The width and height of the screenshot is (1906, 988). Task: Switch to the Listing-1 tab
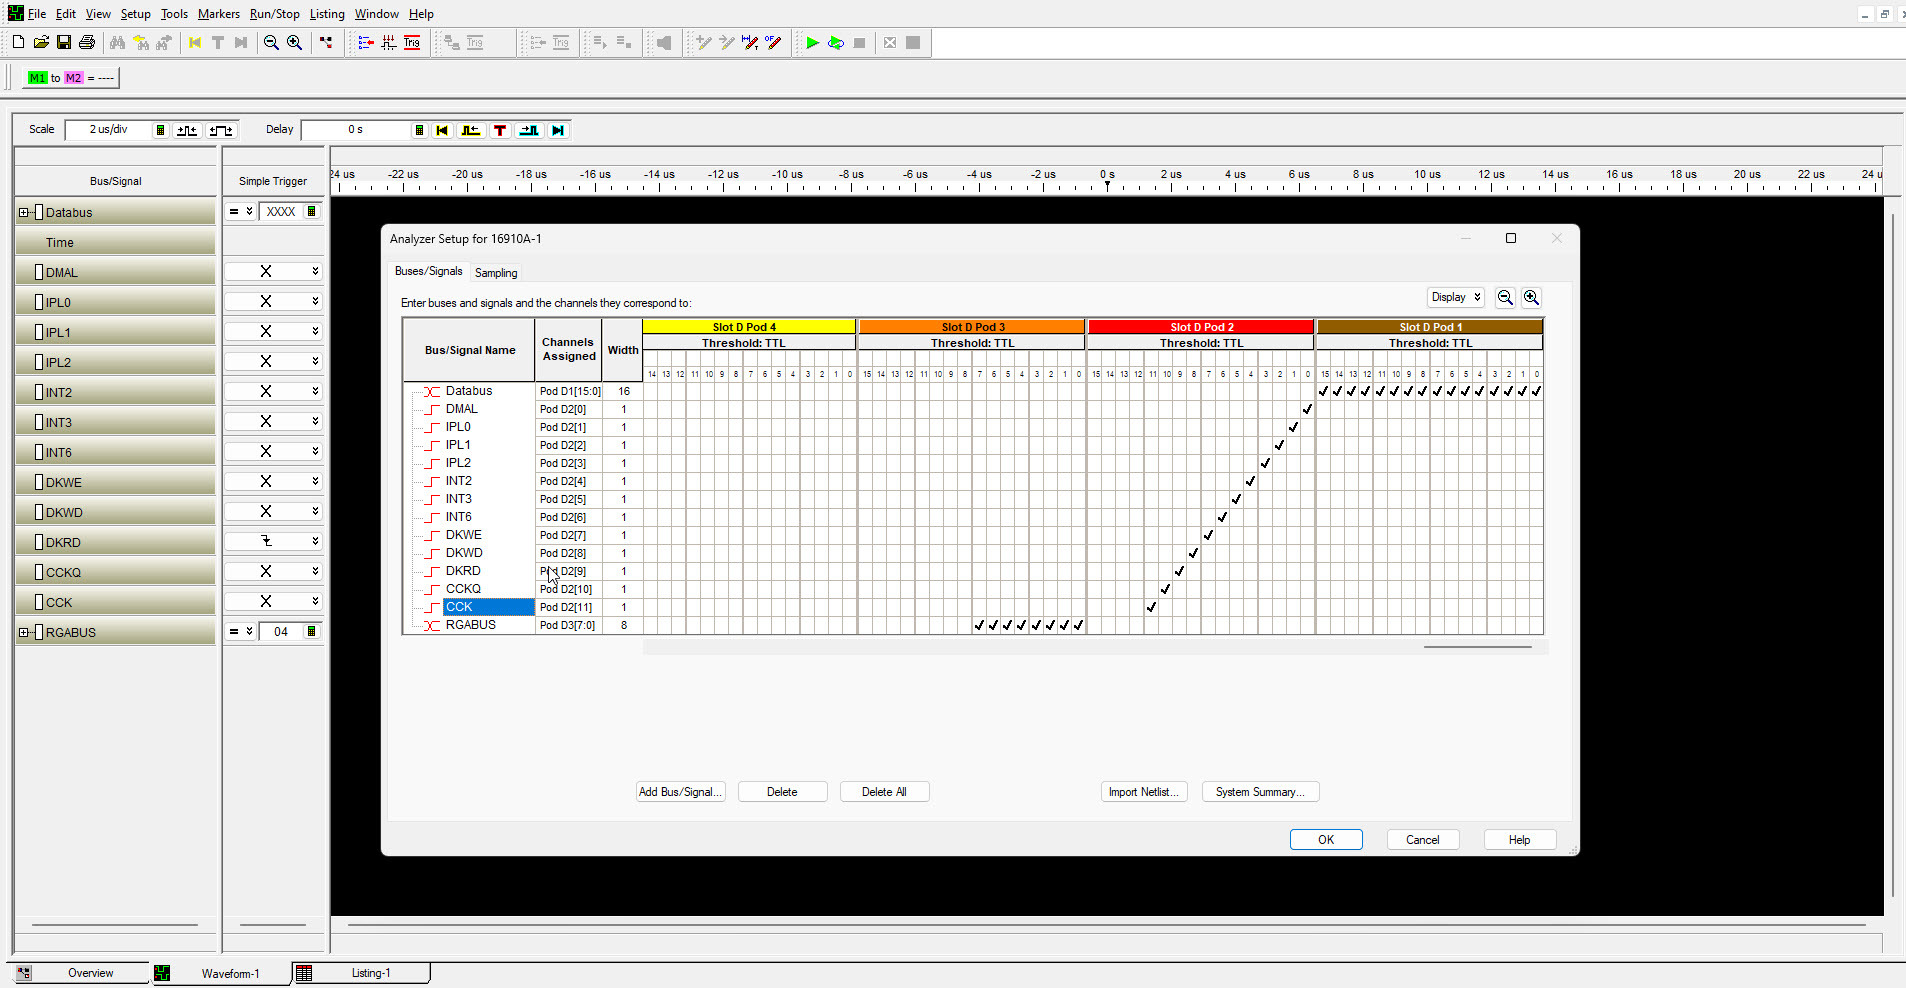coord(361,973)
